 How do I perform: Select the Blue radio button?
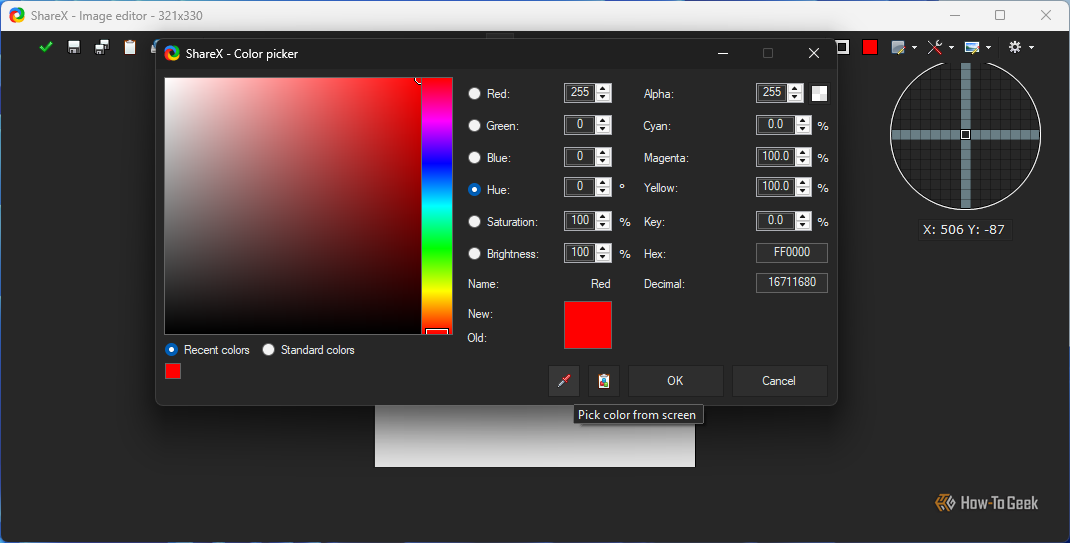[474, 158]
